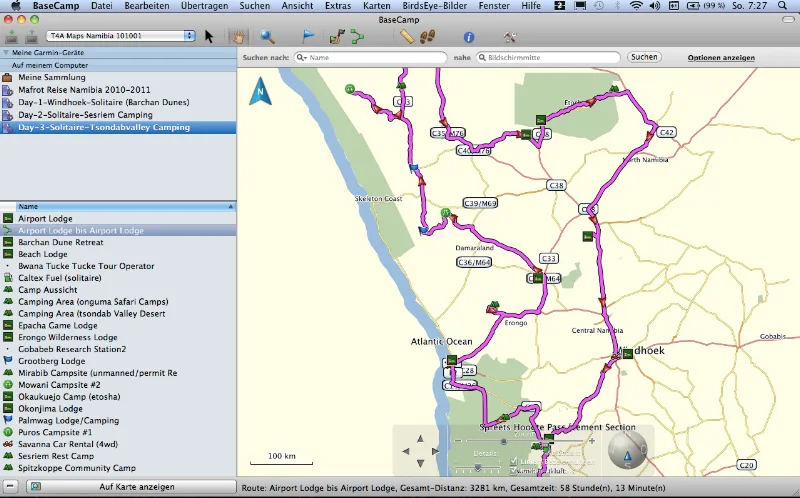This screenshot has height=498, width=800.
Task: Toggle the toolbar pill button in title bar
Action: 788,19
